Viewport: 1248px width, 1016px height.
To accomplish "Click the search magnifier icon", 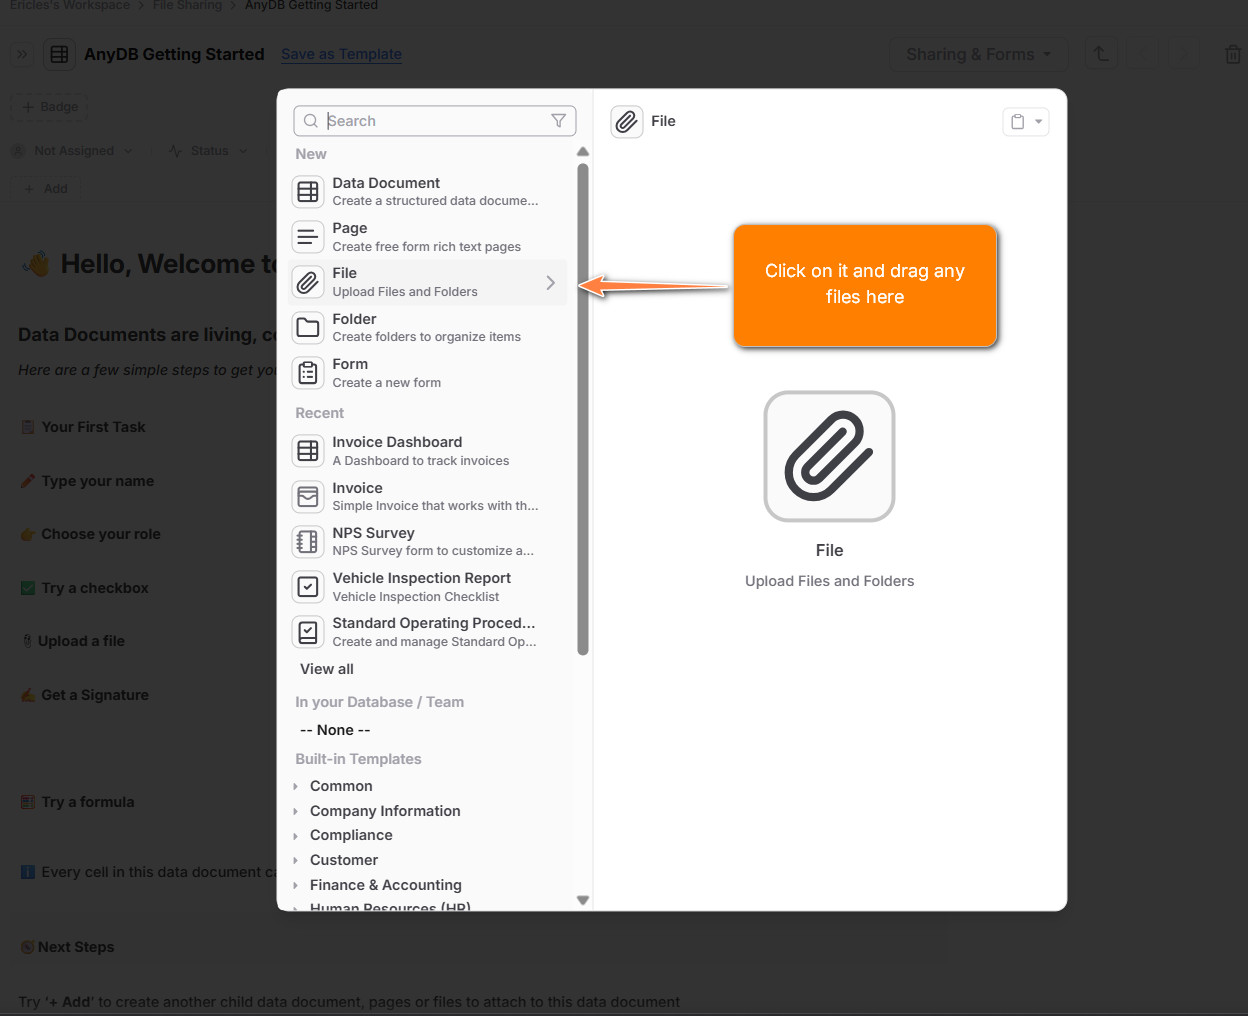I will 311,121.
